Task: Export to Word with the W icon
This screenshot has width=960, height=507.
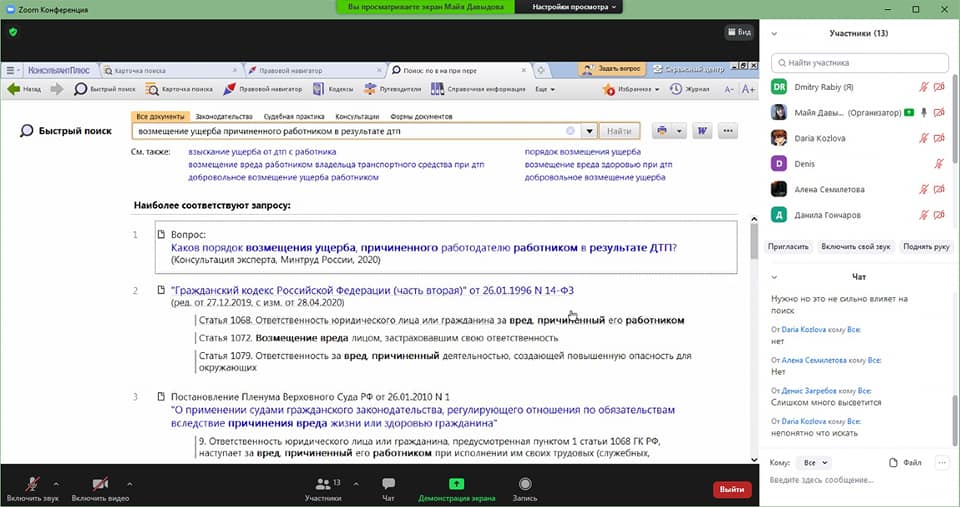Action: click(702, 131)
